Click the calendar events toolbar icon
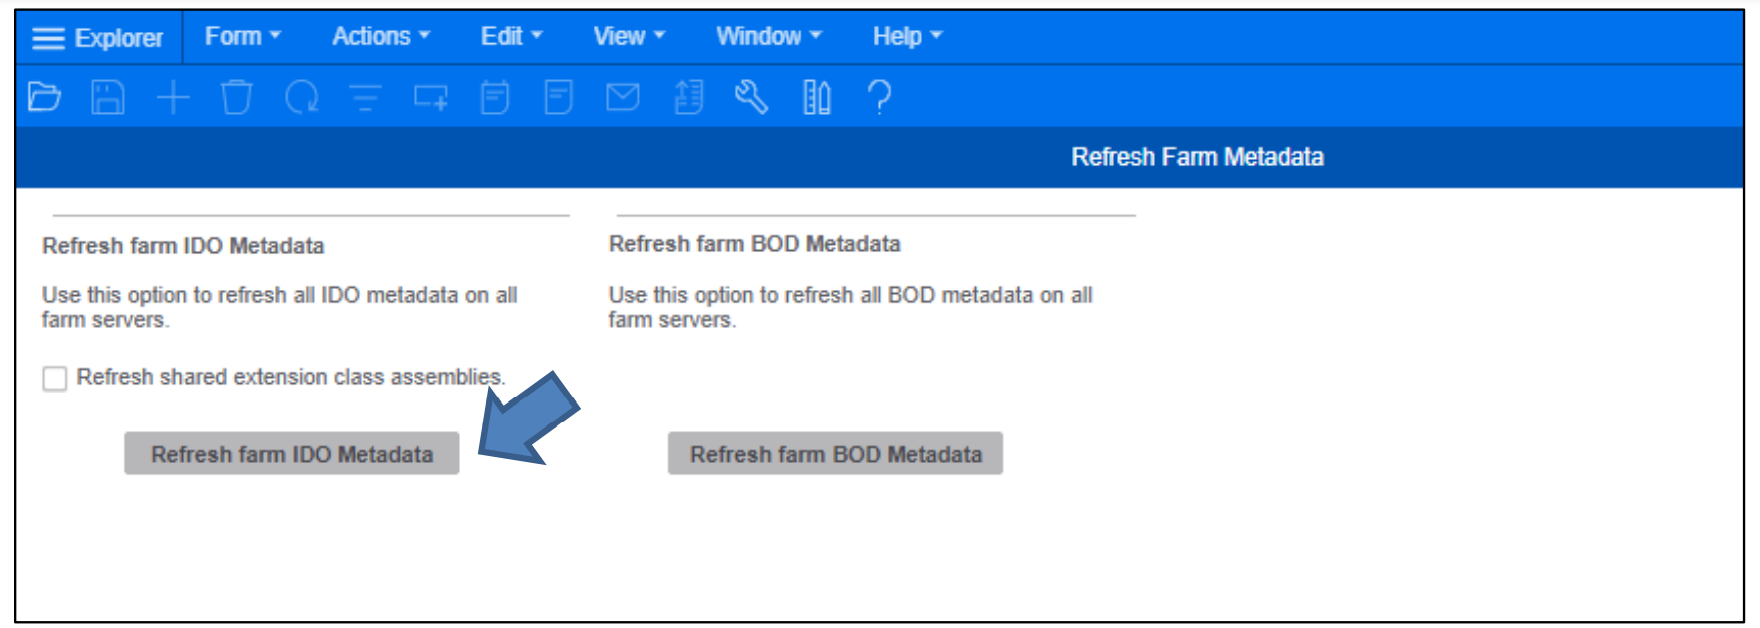 (x=495, y=97)
